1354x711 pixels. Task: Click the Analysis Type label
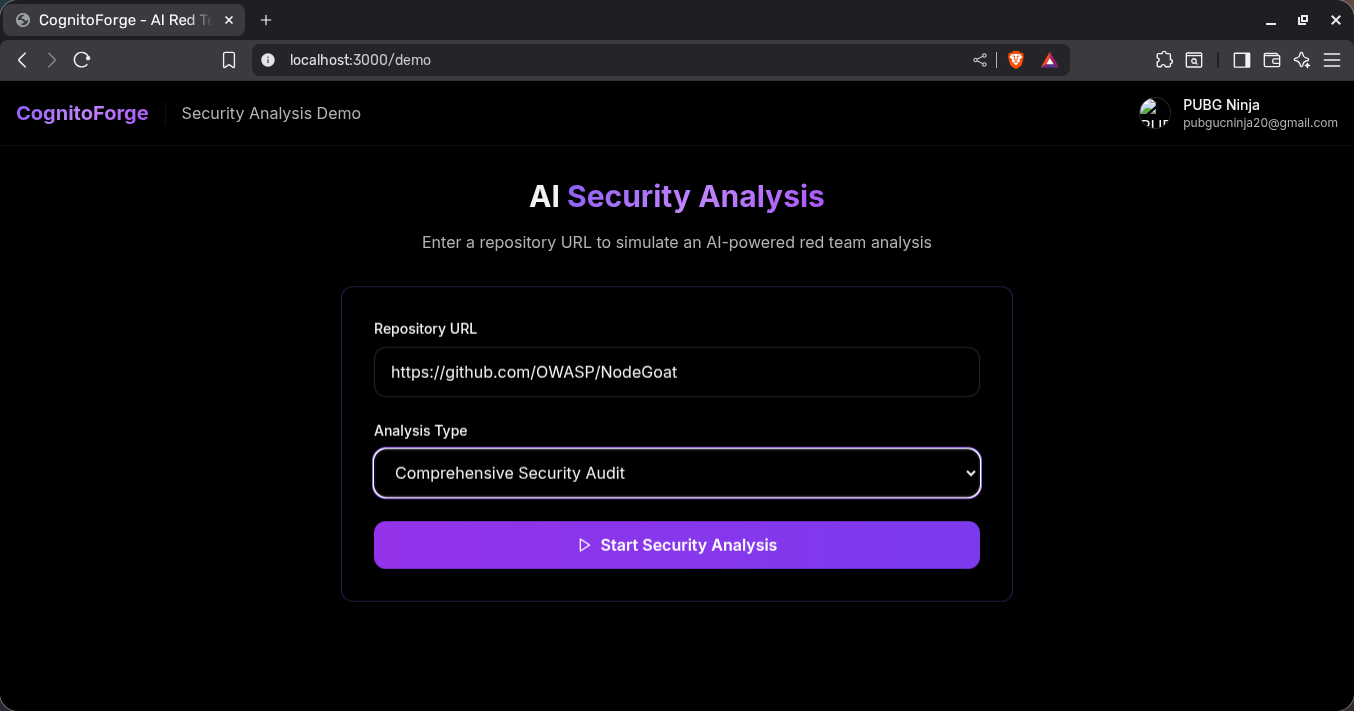tap(420, 431)
